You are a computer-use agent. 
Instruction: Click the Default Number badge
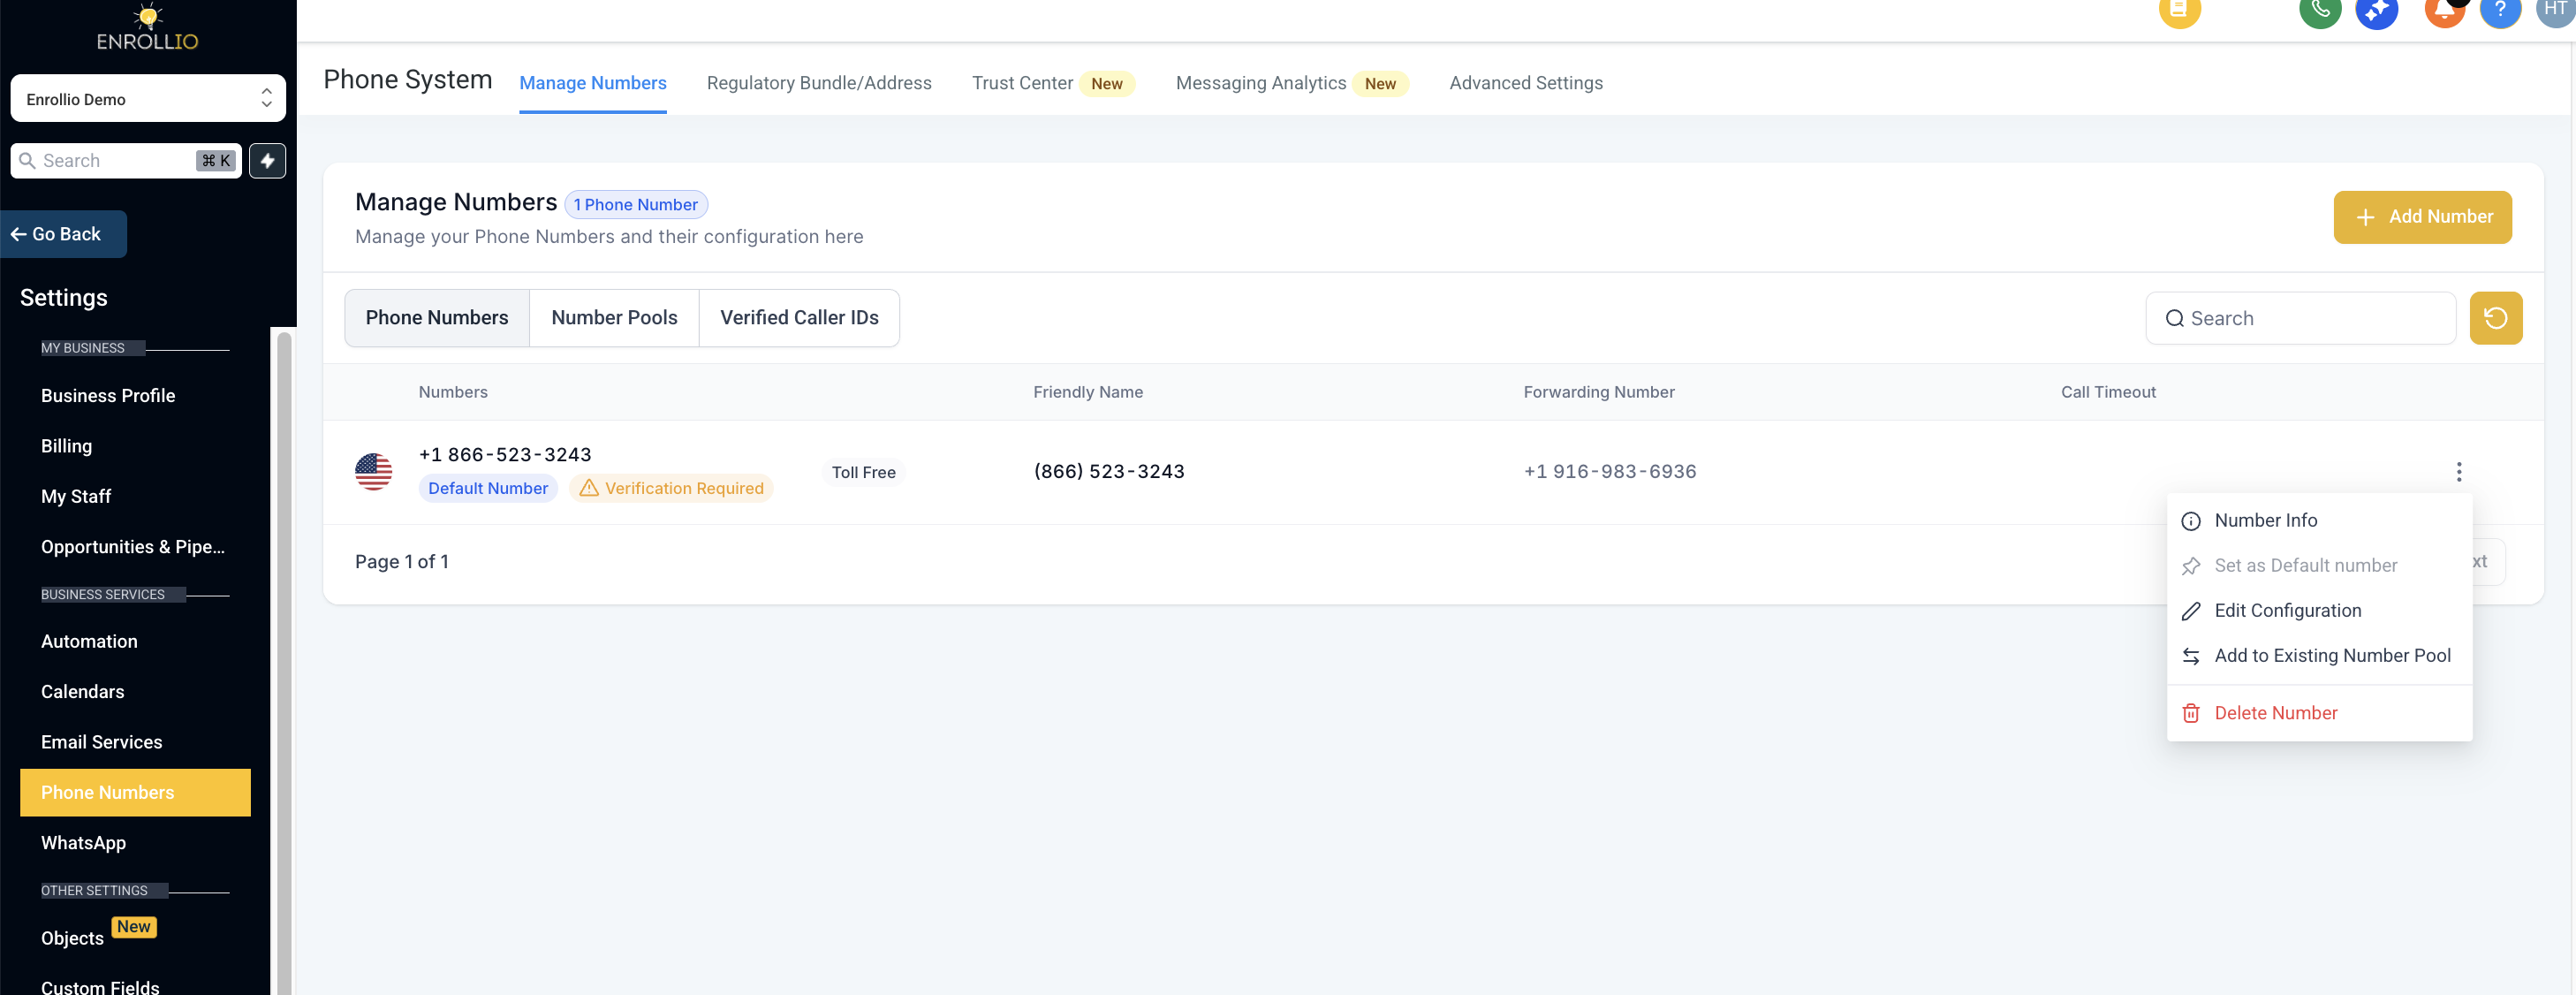(x=488, y=488)
